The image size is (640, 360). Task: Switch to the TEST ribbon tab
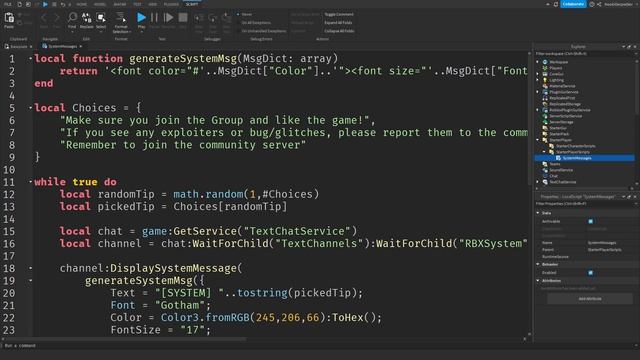(x=137, y=4)
